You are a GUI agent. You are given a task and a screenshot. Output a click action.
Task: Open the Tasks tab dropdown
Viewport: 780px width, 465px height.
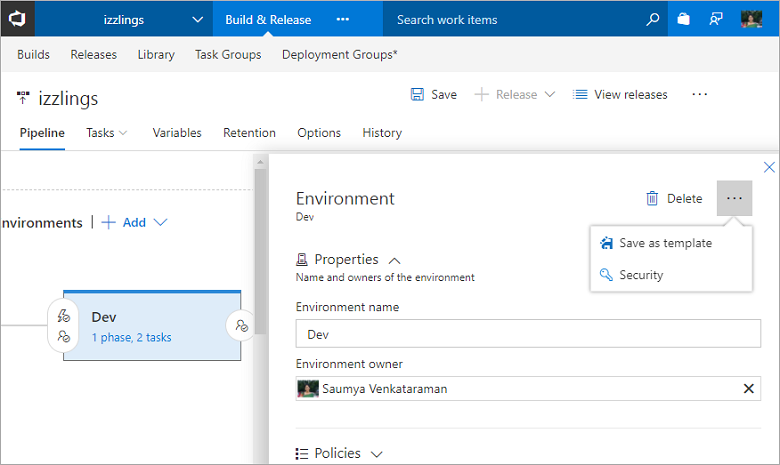pos(107,132)
